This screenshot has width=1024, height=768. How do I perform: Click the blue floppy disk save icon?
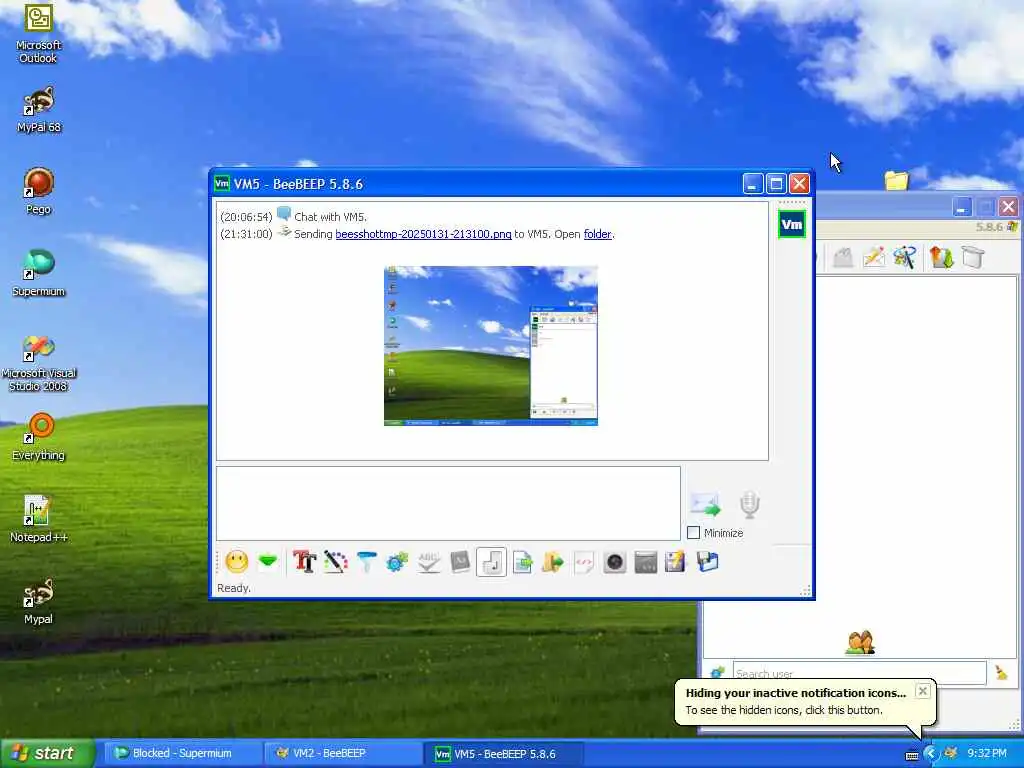pos(707,562)
